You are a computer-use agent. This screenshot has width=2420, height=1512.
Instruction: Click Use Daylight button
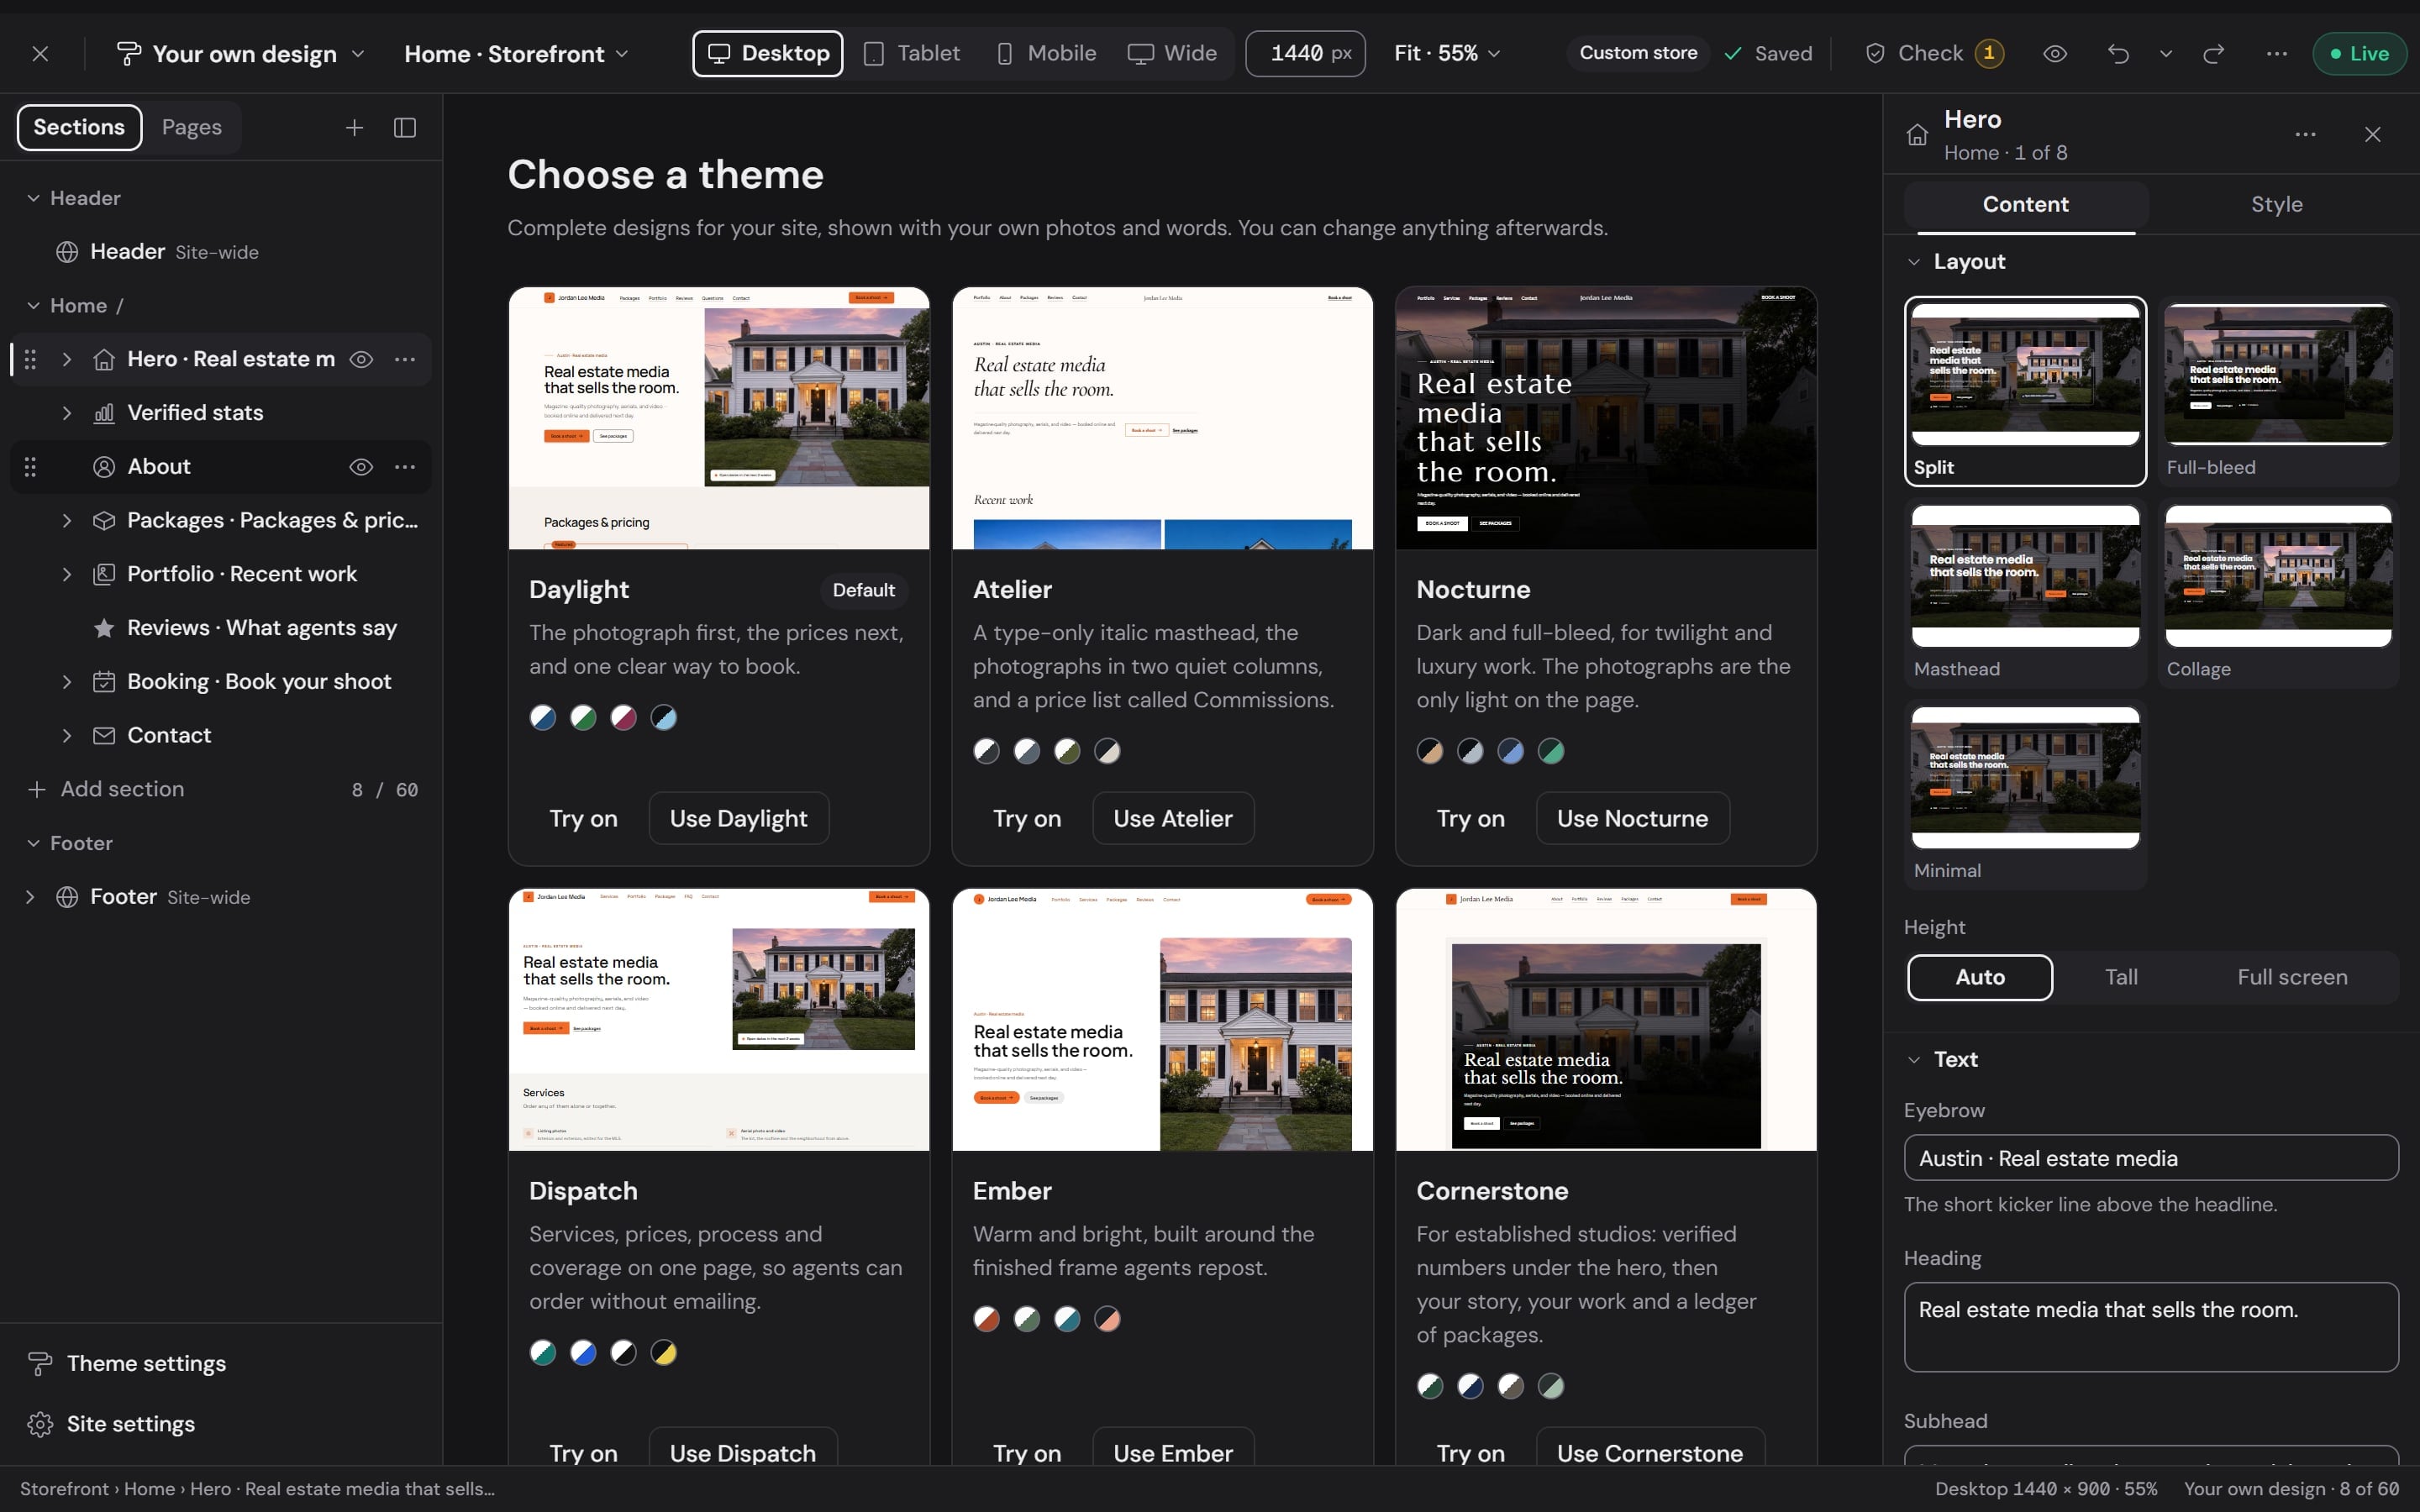coord(738,818)
